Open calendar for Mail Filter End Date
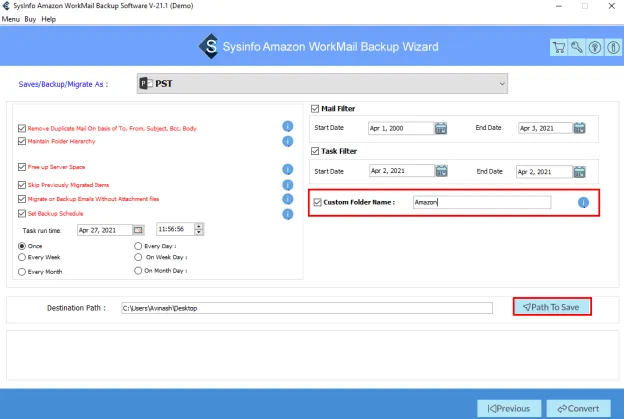This screenshot has height=419, width=624. 578,128
